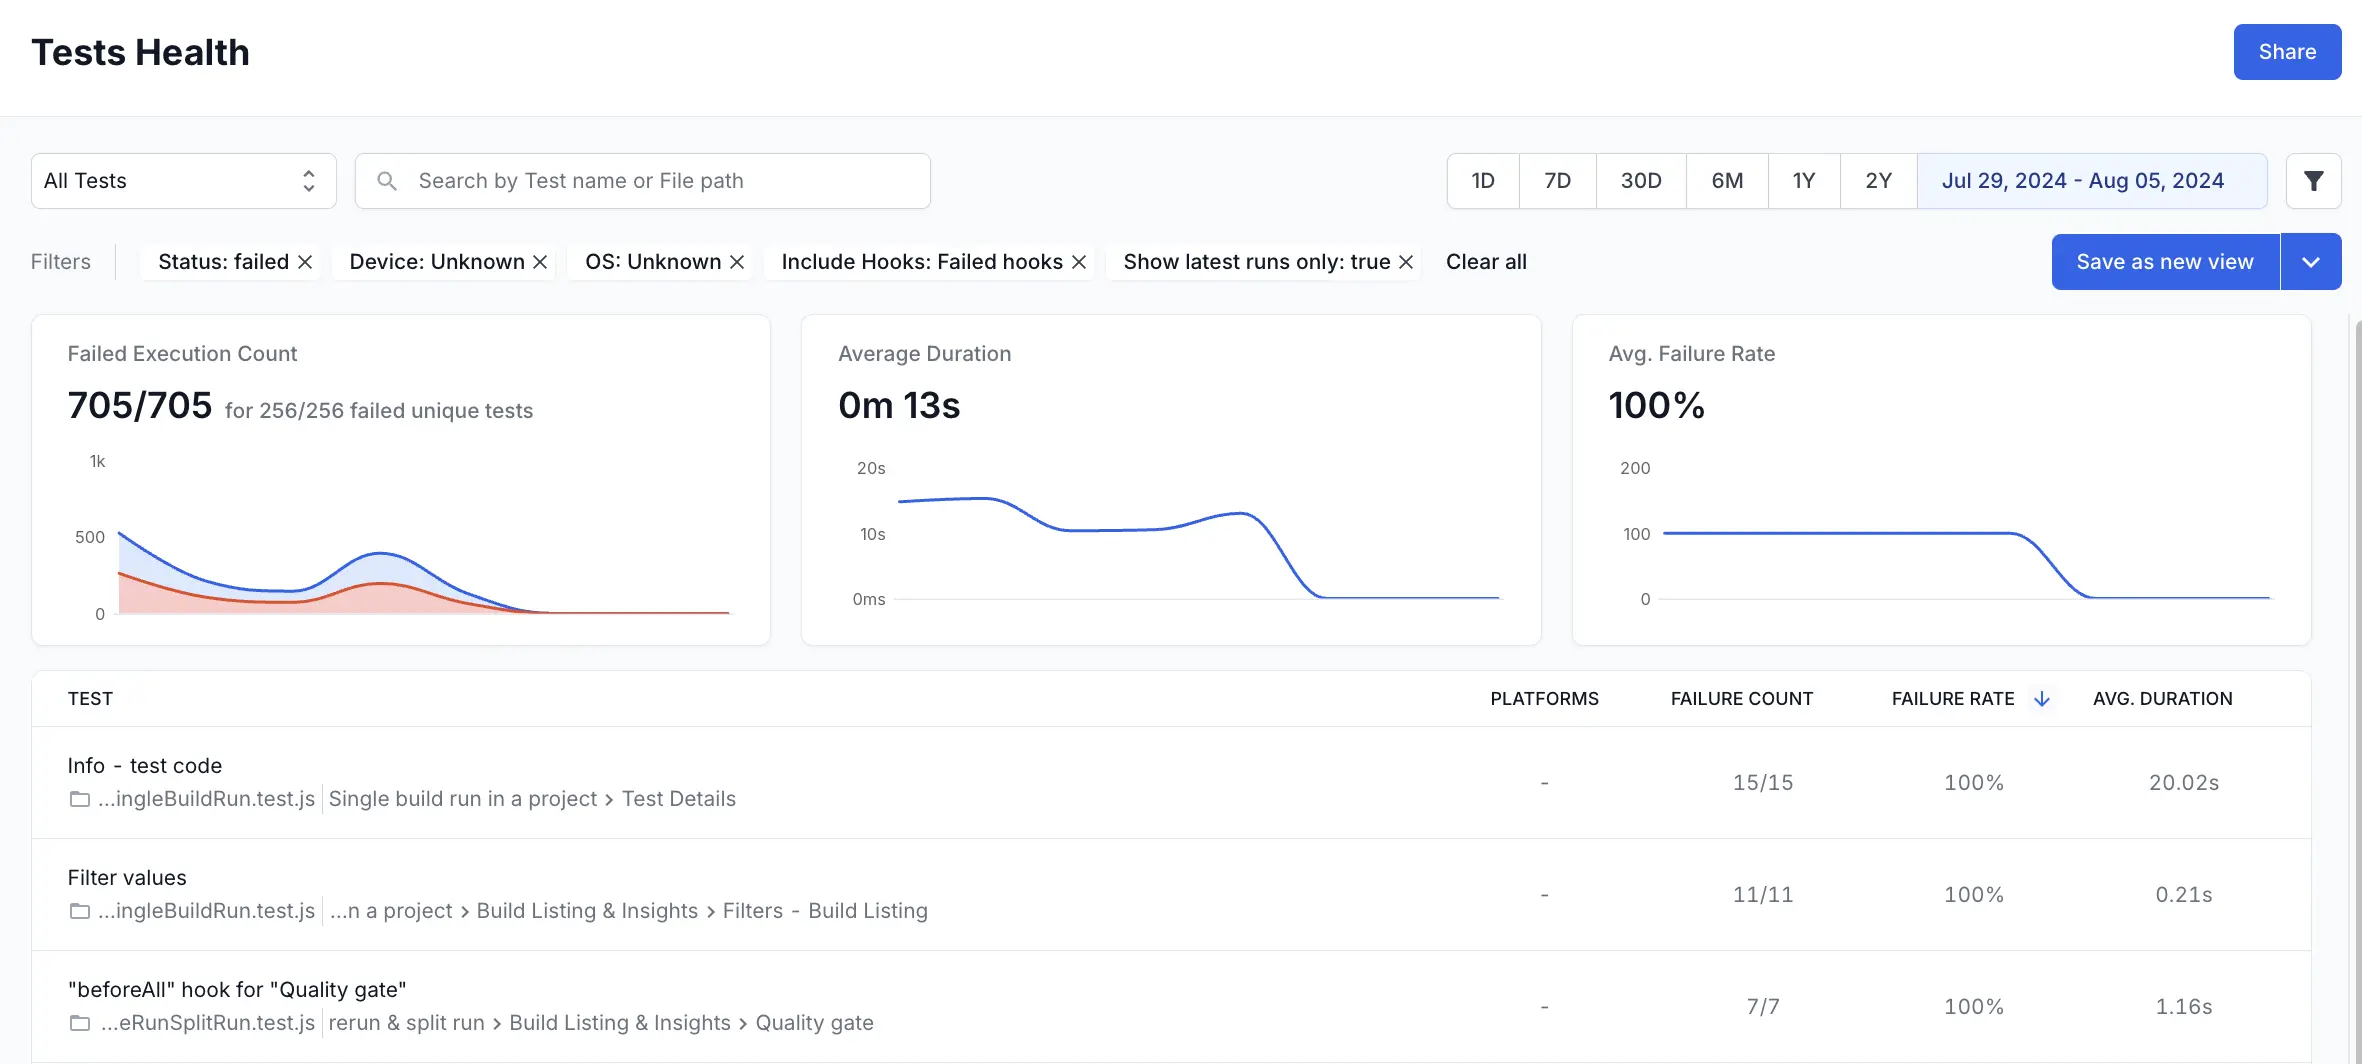
Task: Select the 1Y time range
Action: tap(1804, 181)
